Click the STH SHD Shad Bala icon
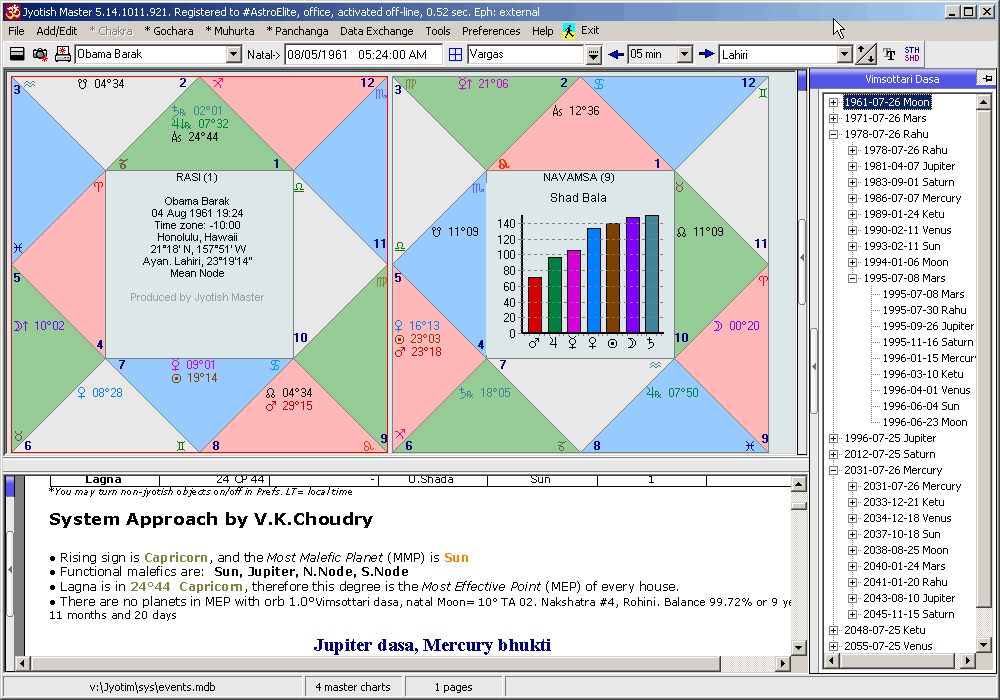This screenshot has width=1000, height=700. (x=912, y=54)
